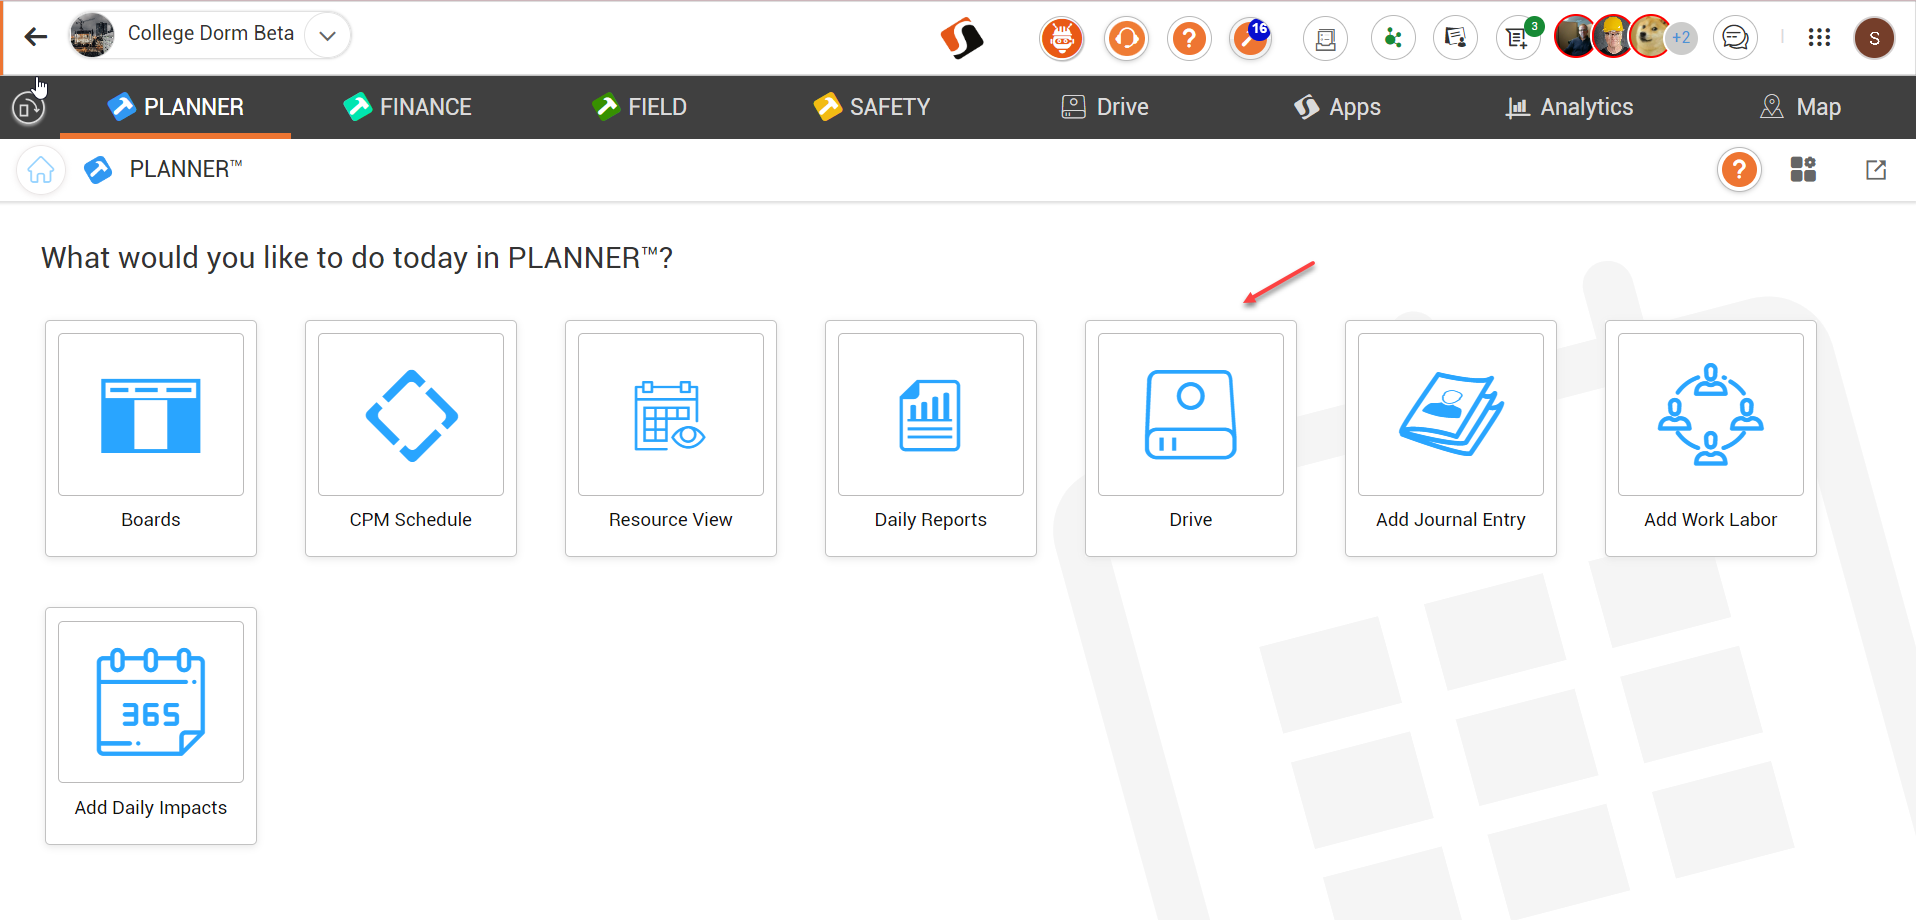1916x920 pixels.
Task: Open the Boards tile
Action: coord(151,438)
